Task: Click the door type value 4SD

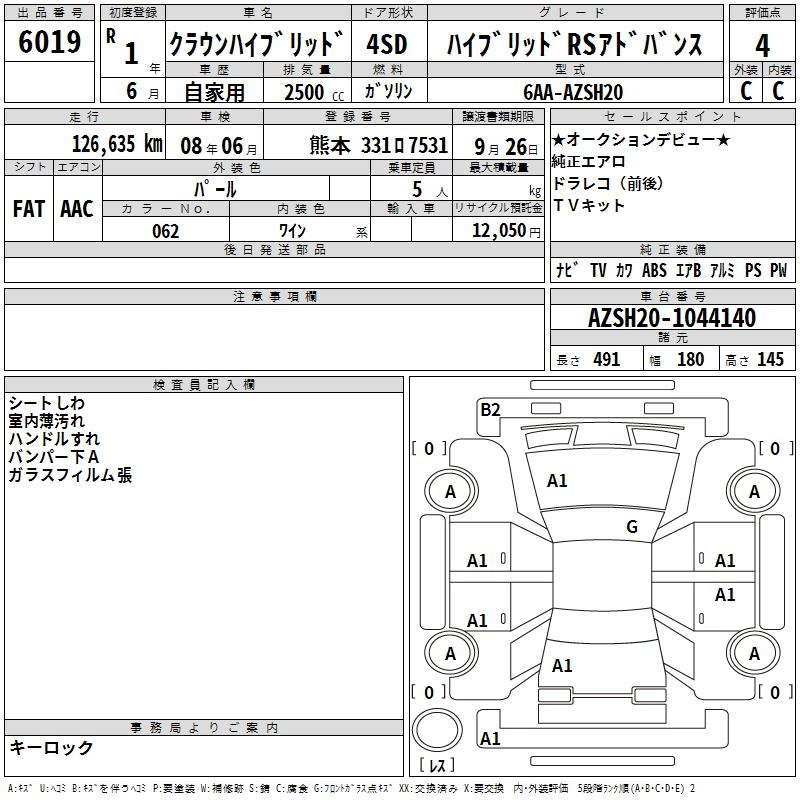Action: 387,44
